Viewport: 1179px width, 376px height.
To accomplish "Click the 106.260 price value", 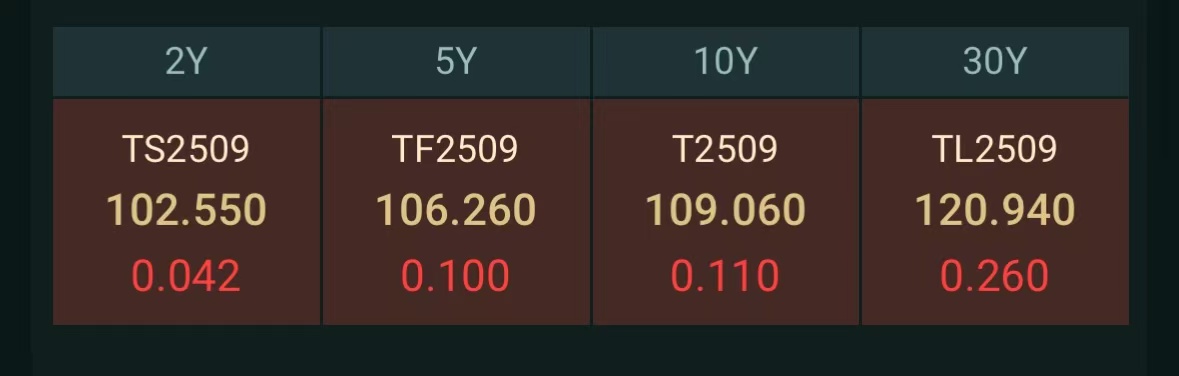I will (x=456, y=211).
